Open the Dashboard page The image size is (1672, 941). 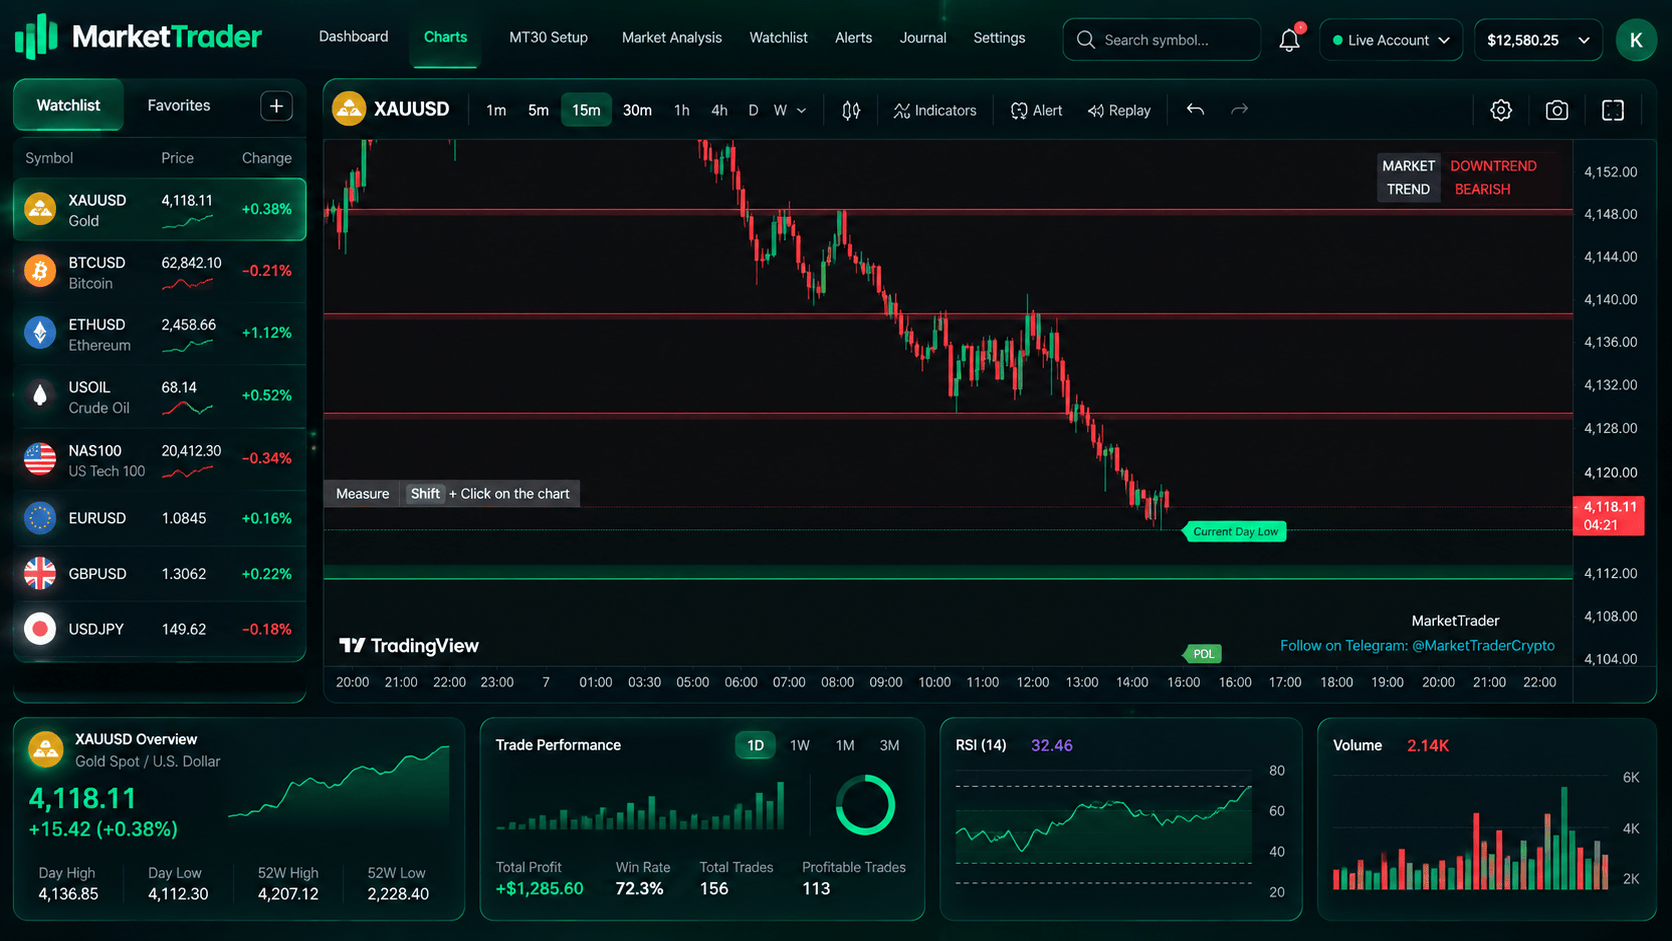coord(353,37)
